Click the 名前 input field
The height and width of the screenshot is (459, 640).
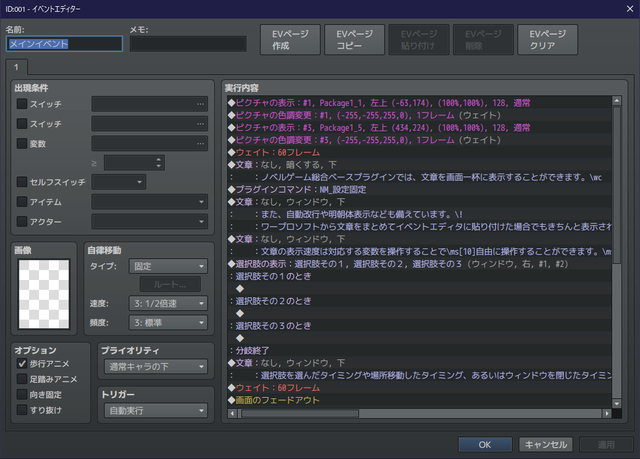click(64, 44)
